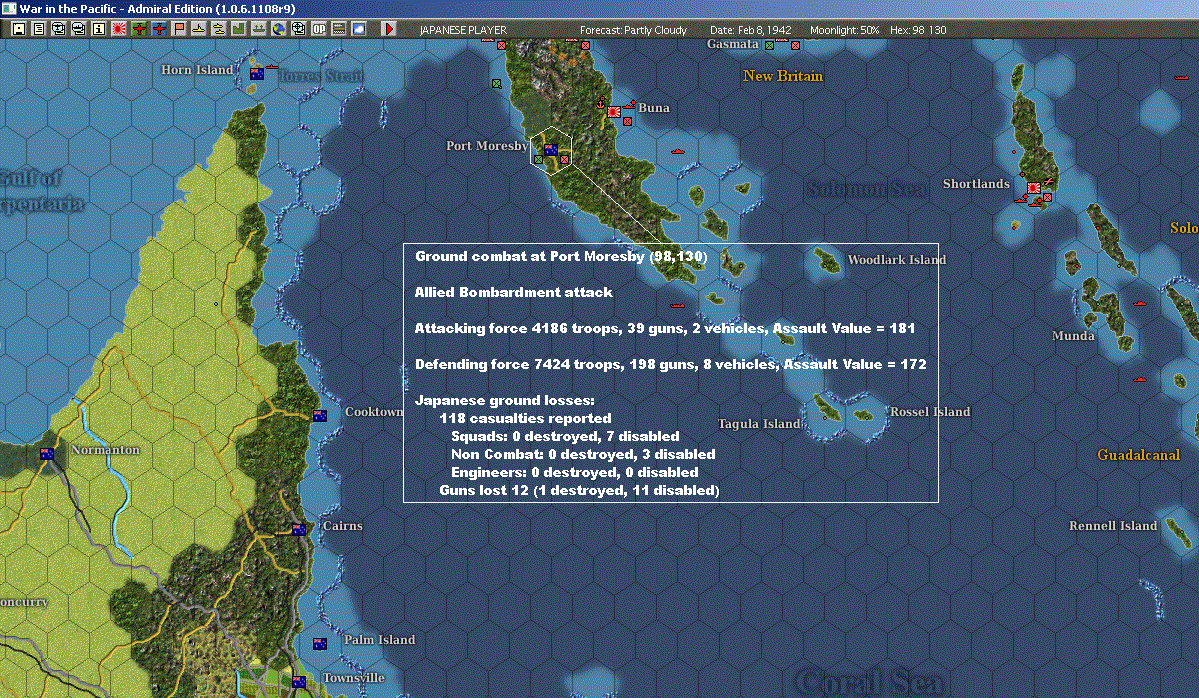Select the Australian flag at Horn Island
This screenshot has width=1199, height=698.
257,74
